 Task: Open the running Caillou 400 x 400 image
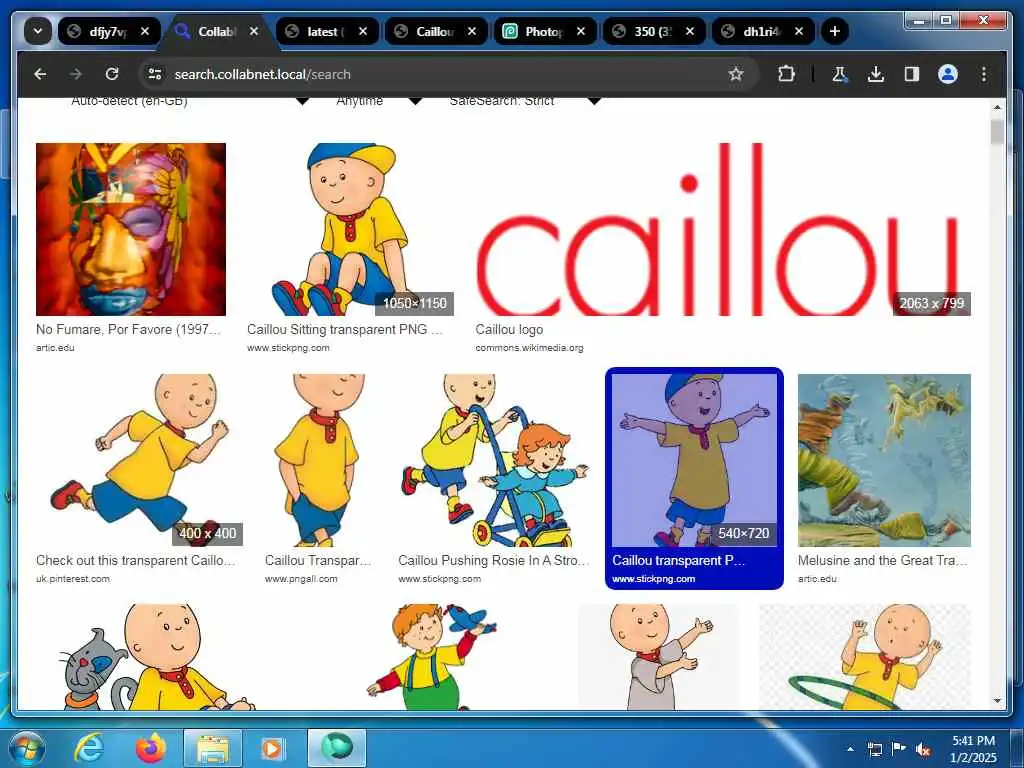(140, 460)
